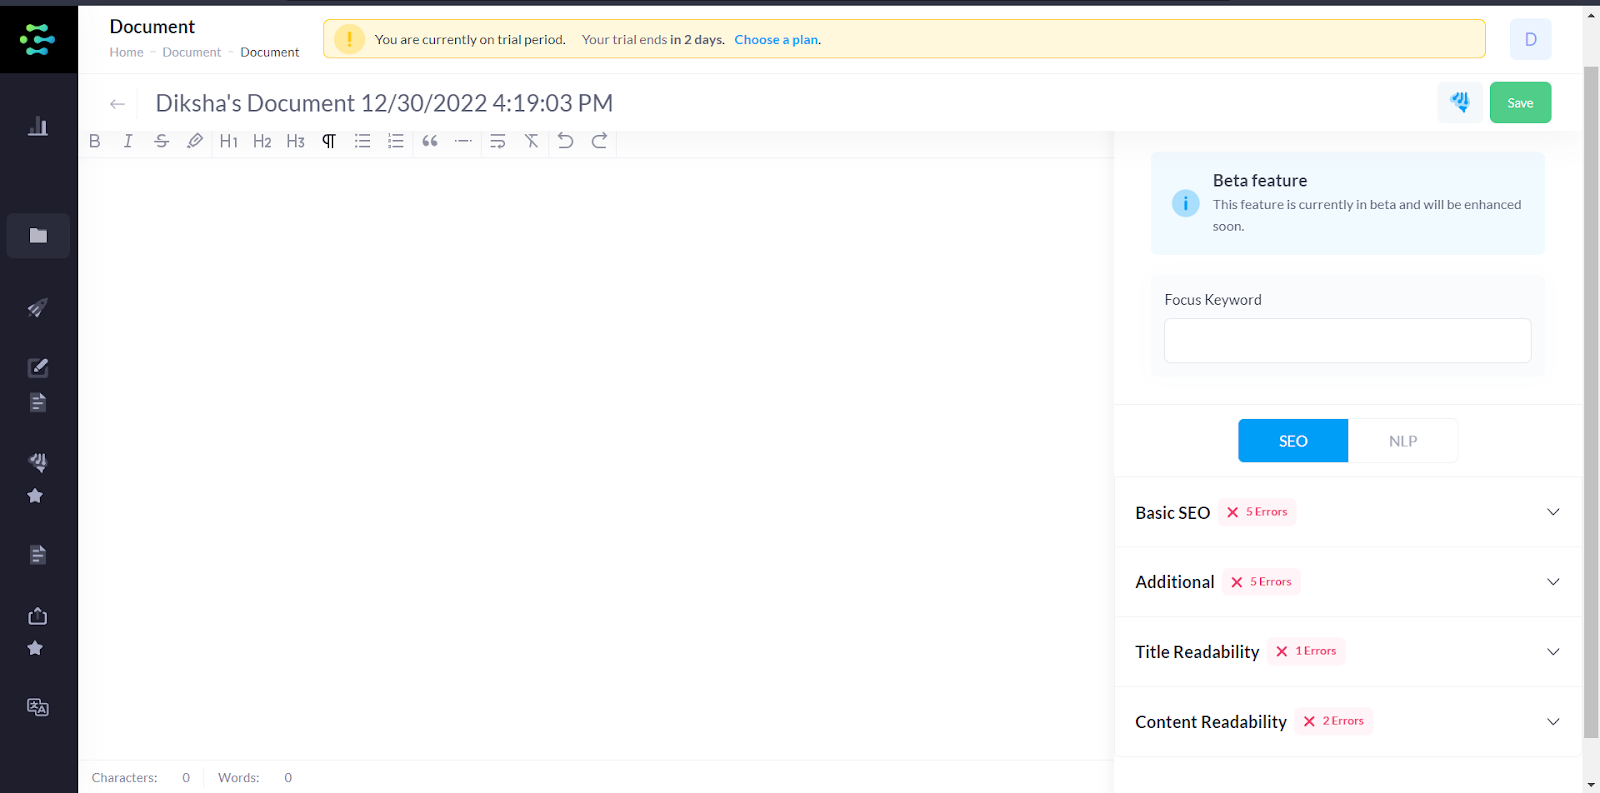Click the Basic SEO 5 Errors badge

(1257, 512)
